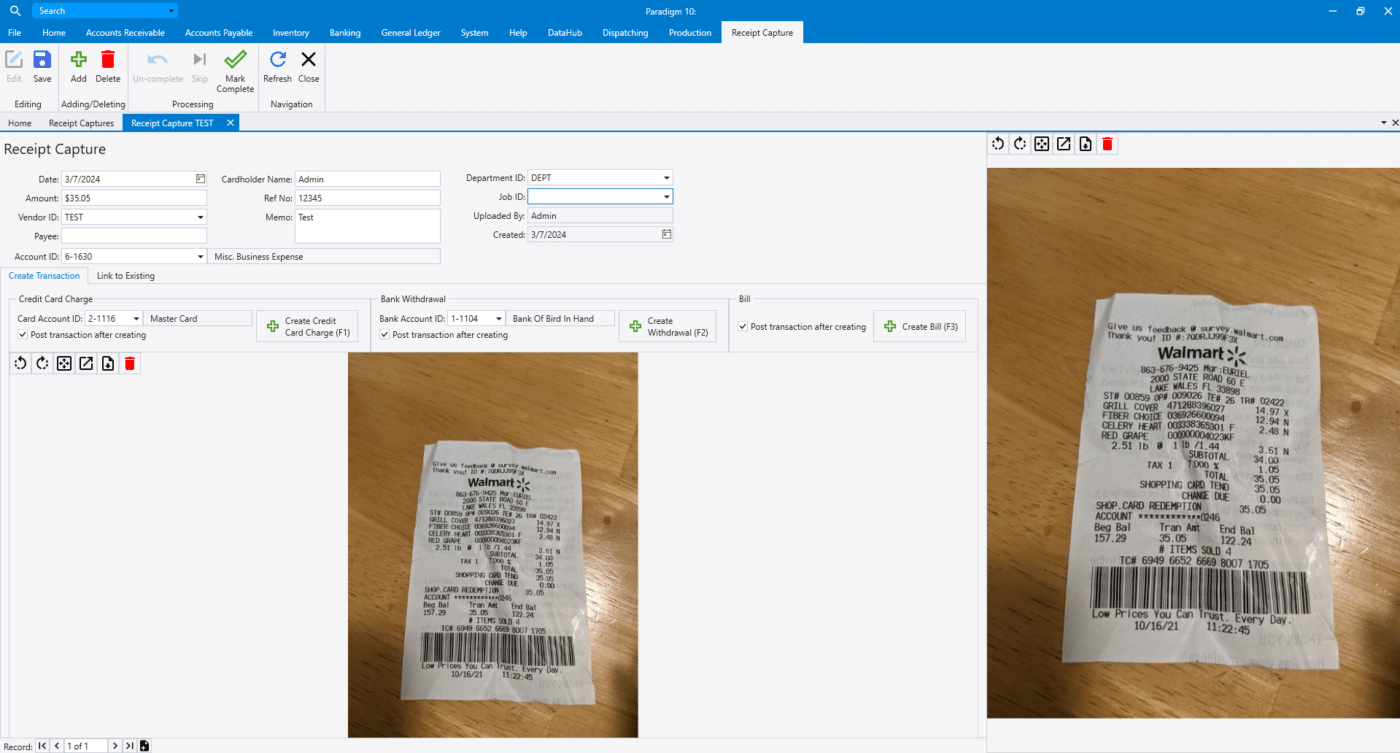Open the Dispatching menu
Image resolution: width=1400 pixels, height=753 pixels.
click(x=625, y=33)
